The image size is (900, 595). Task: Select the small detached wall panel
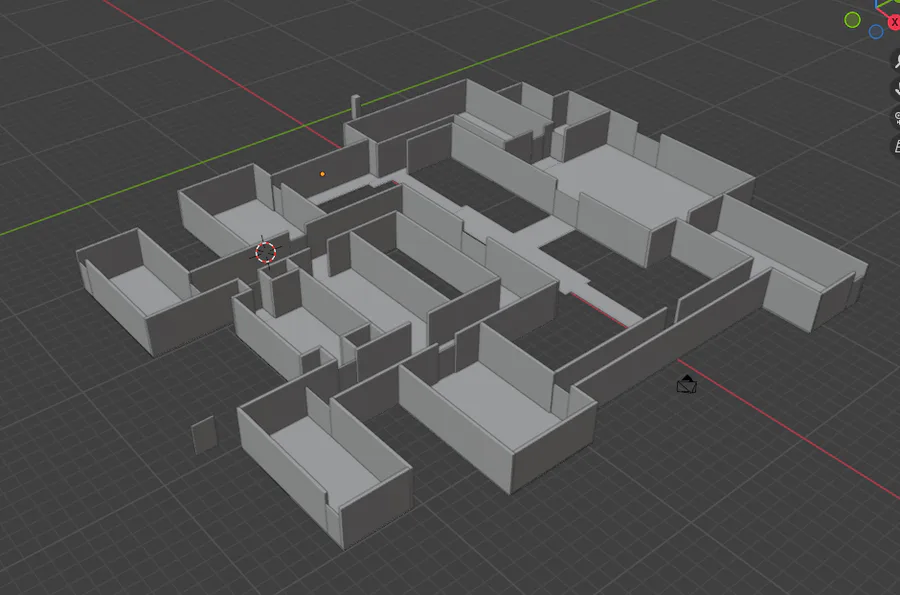click(204, 434)
